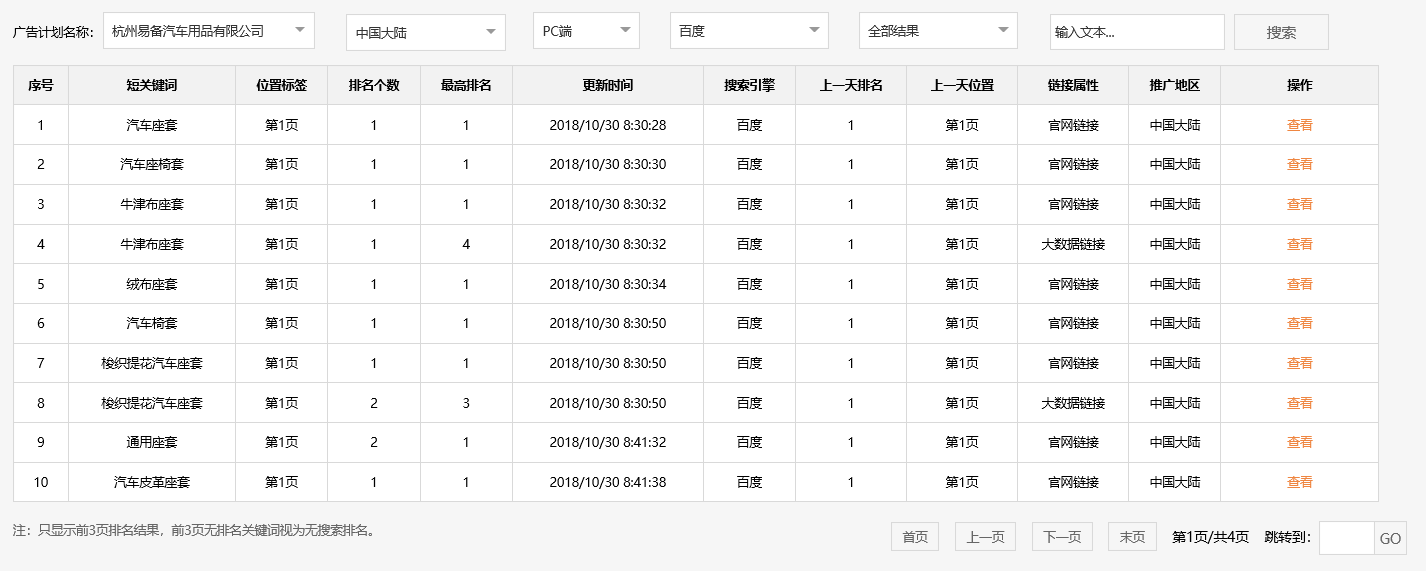Click the 排名个数 column header
This screenshot has height=571, width=1427.
pos(374,85)
